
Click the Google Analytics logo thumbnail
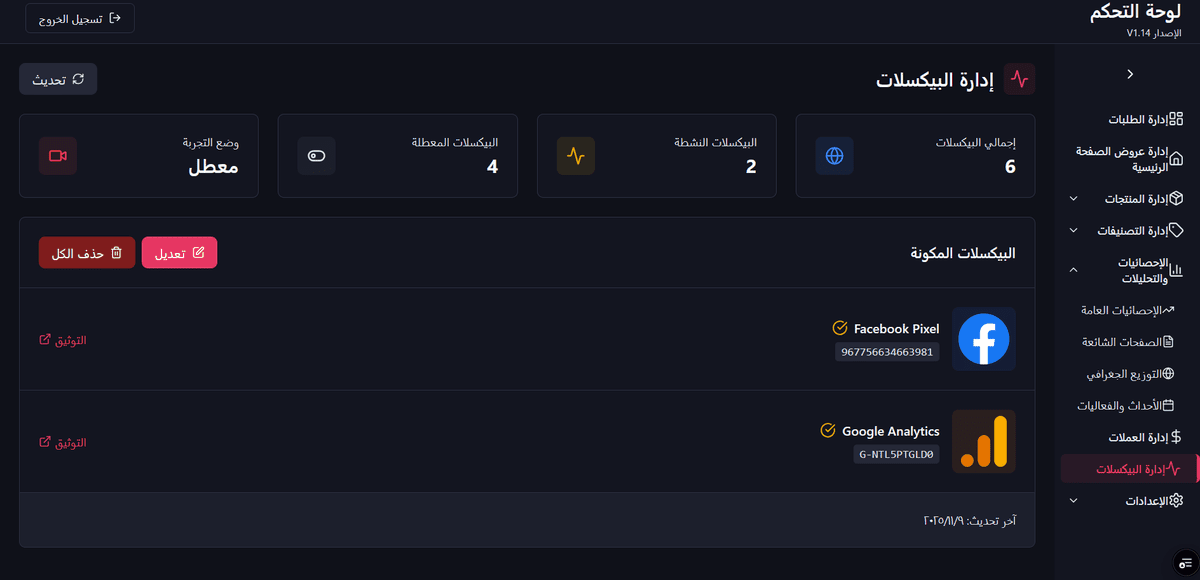point(984,441)
